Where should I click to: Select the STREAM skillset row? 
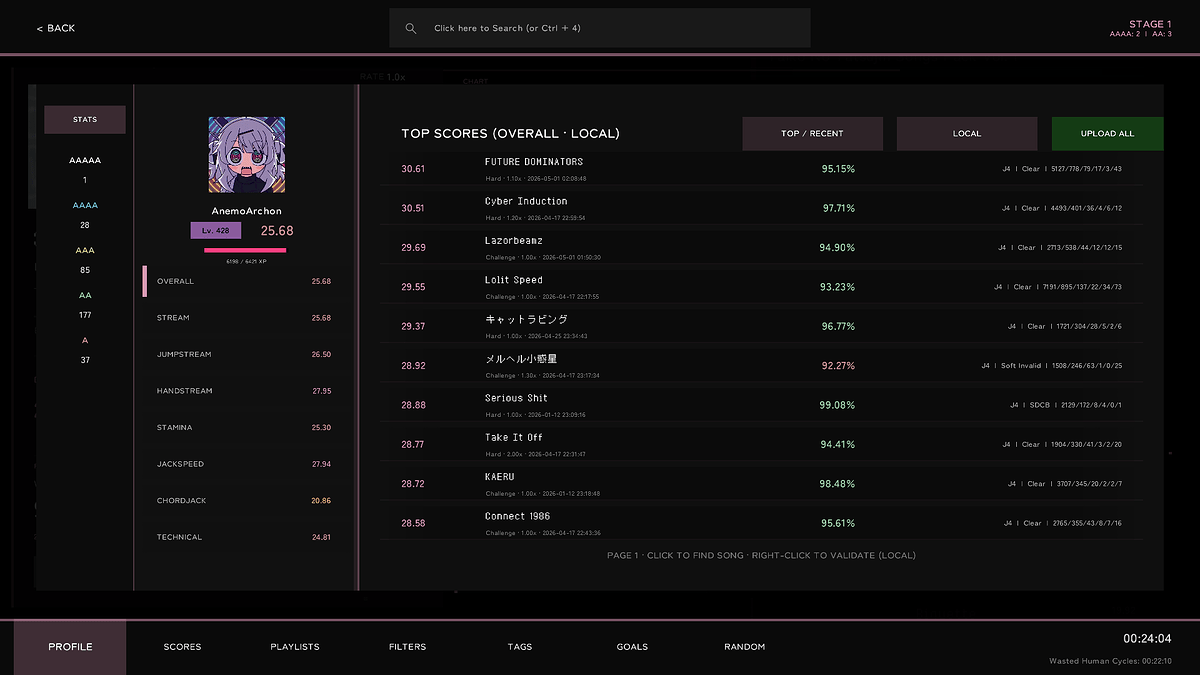[x=244, y=318]
